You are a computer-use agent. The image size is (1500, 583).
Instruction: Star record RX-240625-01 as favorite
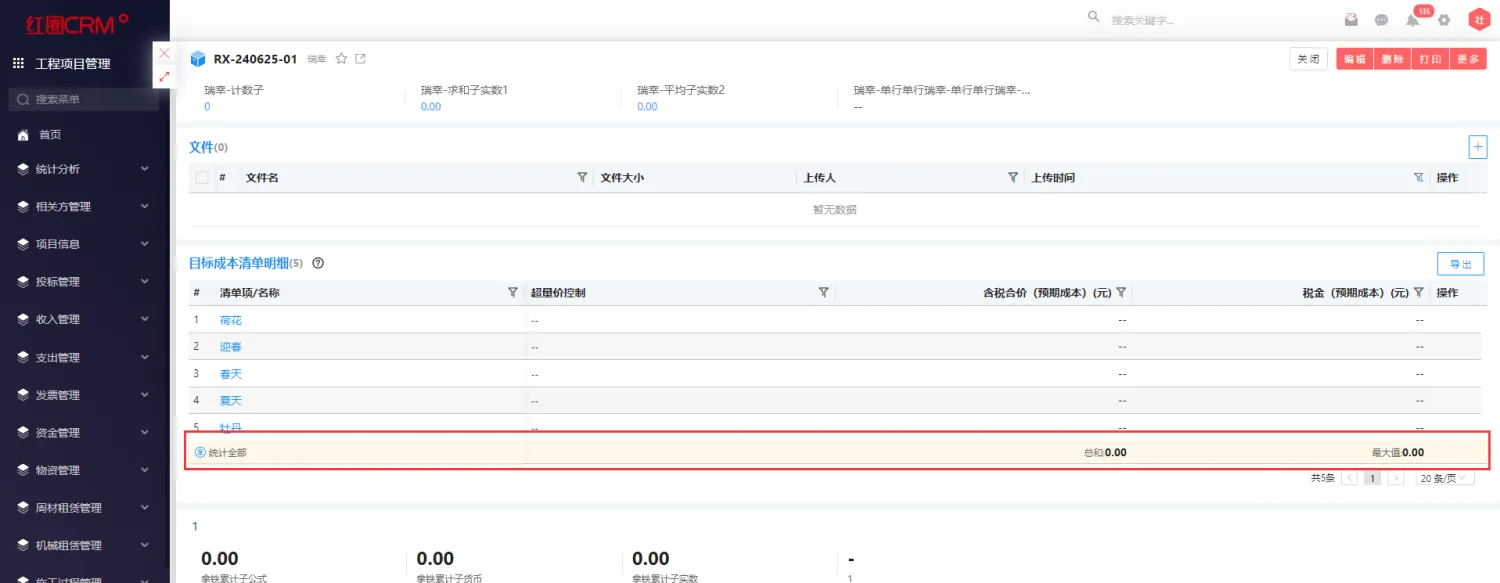pos(341,59)
